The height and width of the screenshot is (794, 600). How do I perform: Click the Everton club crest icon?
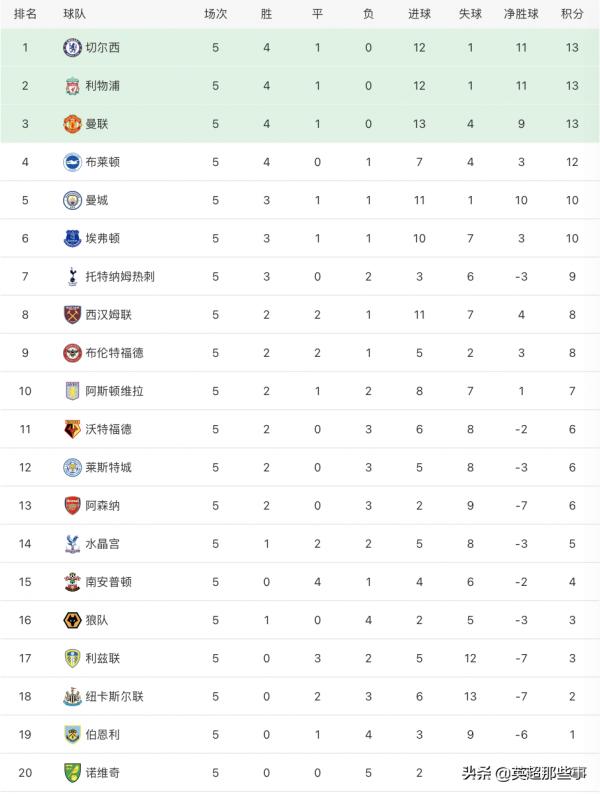pos(72,238)
